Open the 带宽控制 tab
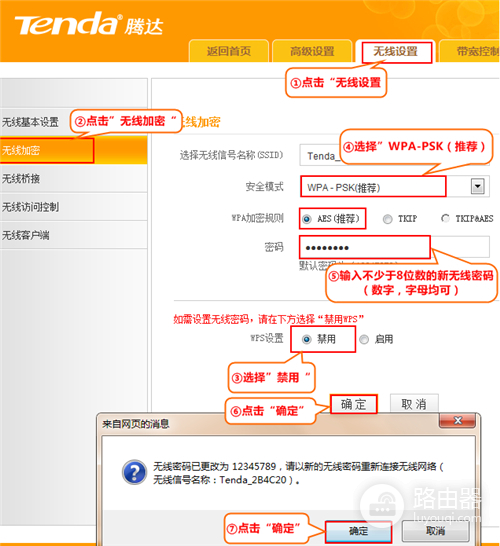This screenshot has height=546, width=500. (469, 51)
